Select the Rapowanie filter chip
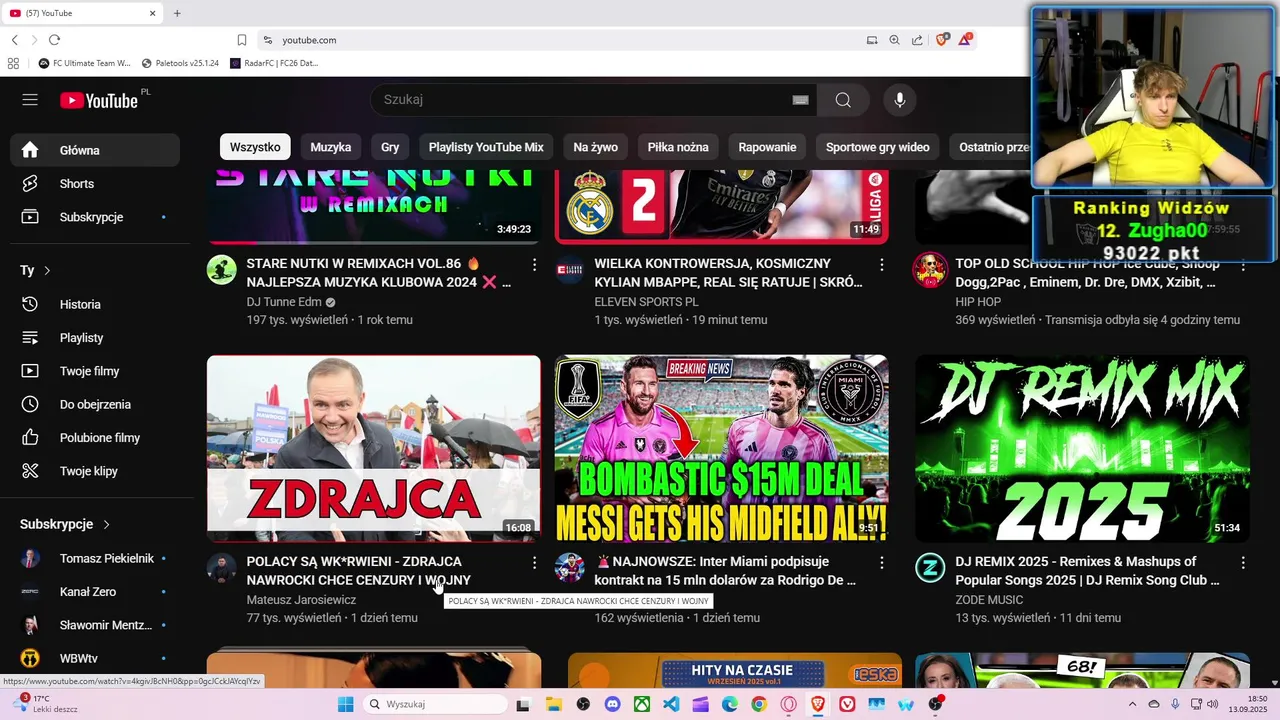 pos(767,147)
